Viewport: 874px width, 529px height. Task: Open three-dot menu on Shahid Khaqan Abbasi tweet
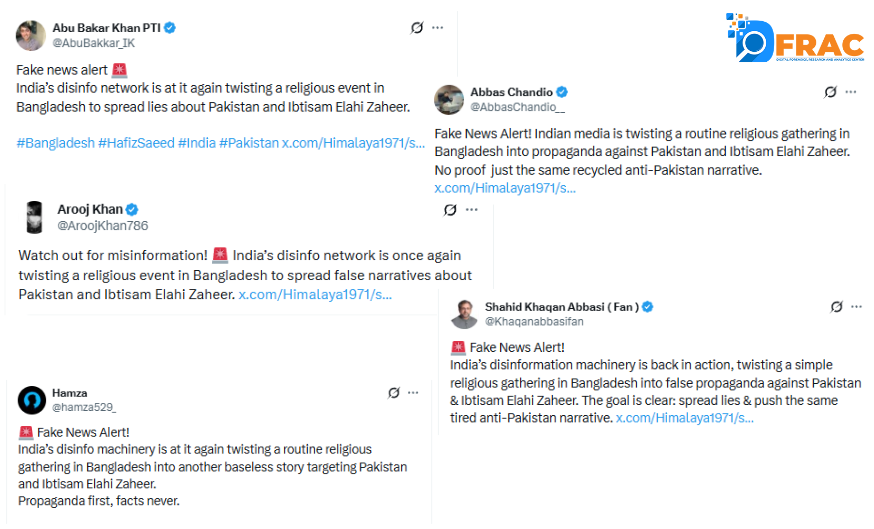[858, 307]
